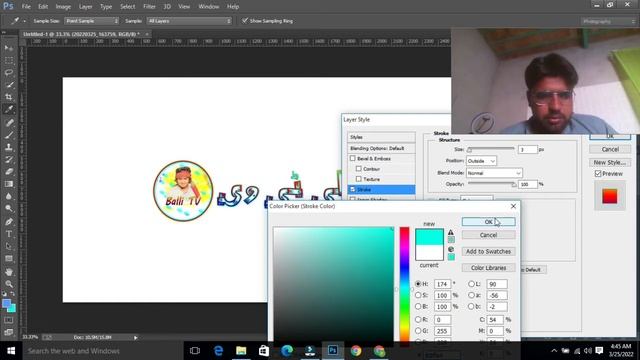Select the L lightness radio button
Viewport: 640px width, 360px height.
click(471, 283)
